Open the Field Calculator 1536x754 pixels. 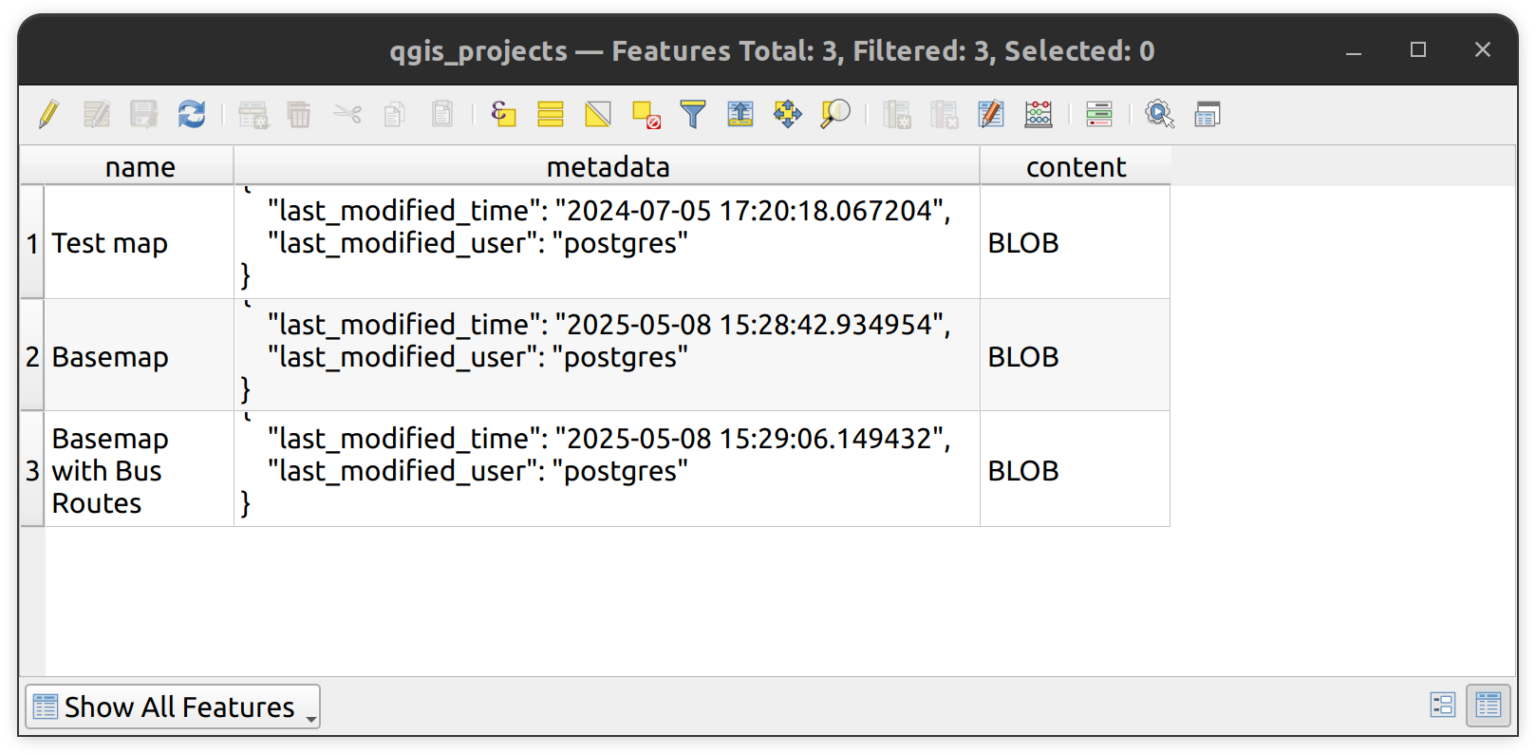(x=1038, y=114)
